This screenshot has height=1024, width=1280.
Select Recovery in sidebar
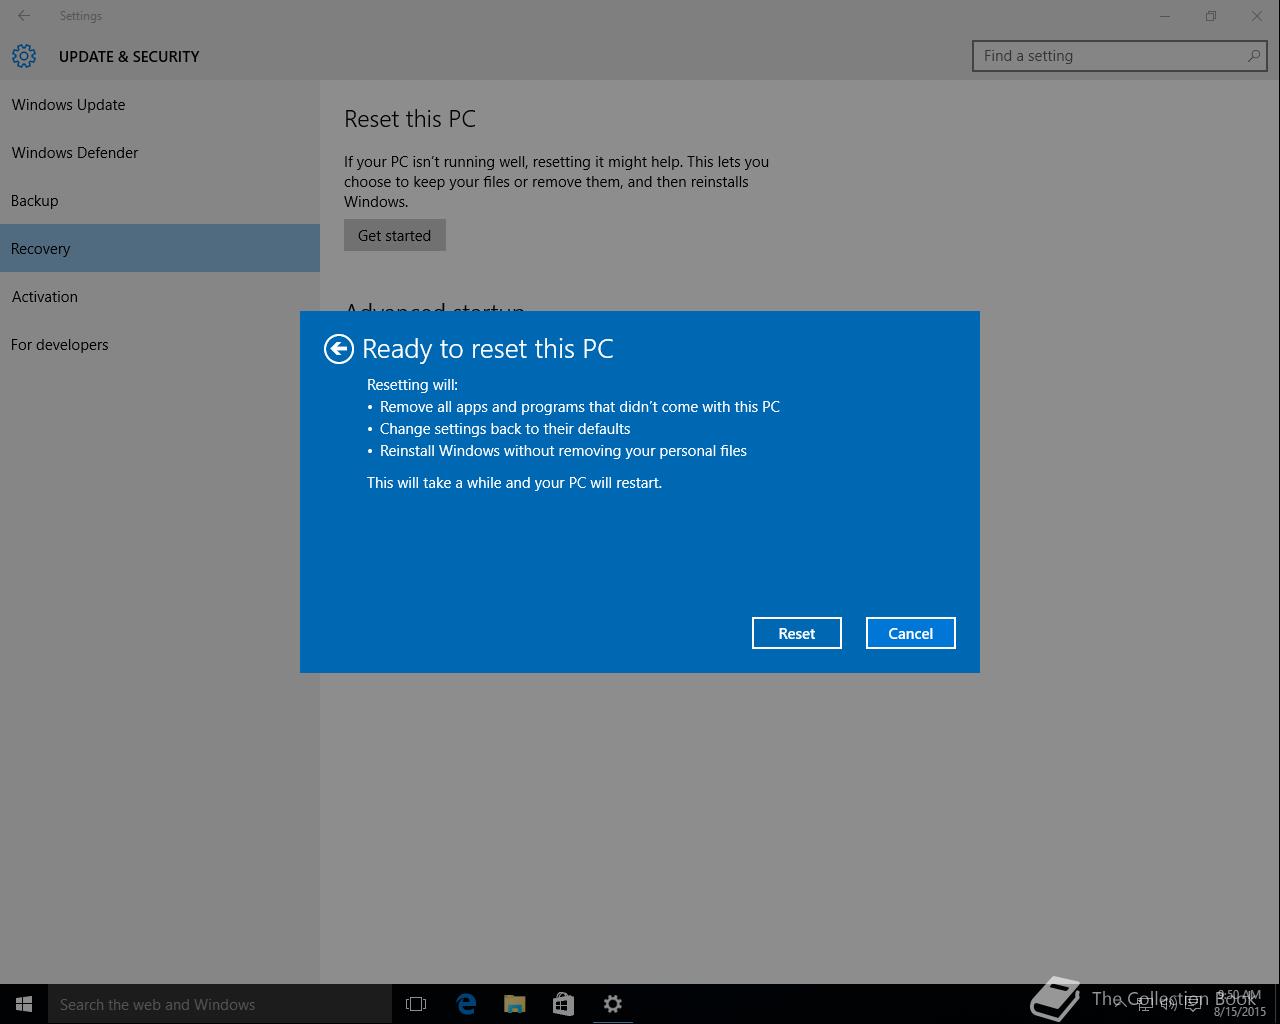(x=160, y=248)
